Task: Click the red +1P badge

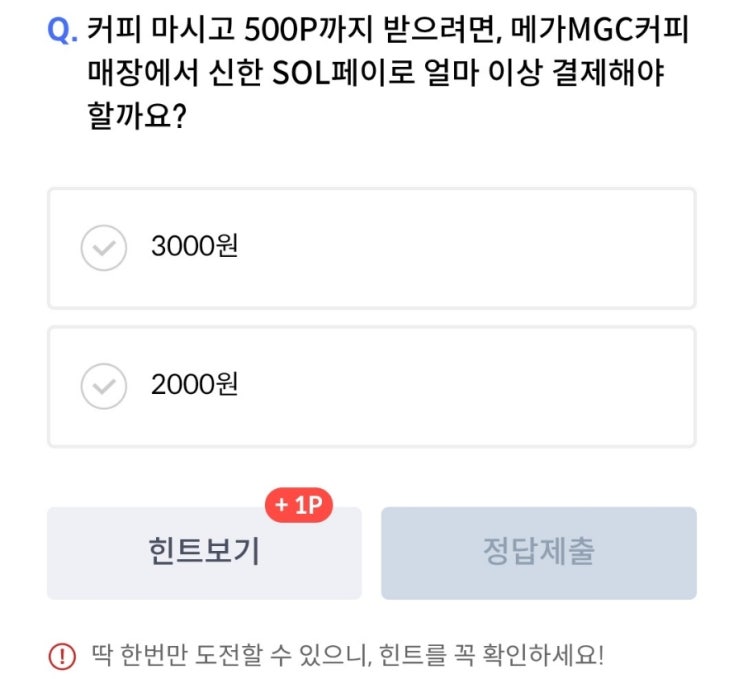Action: point(298,507)
